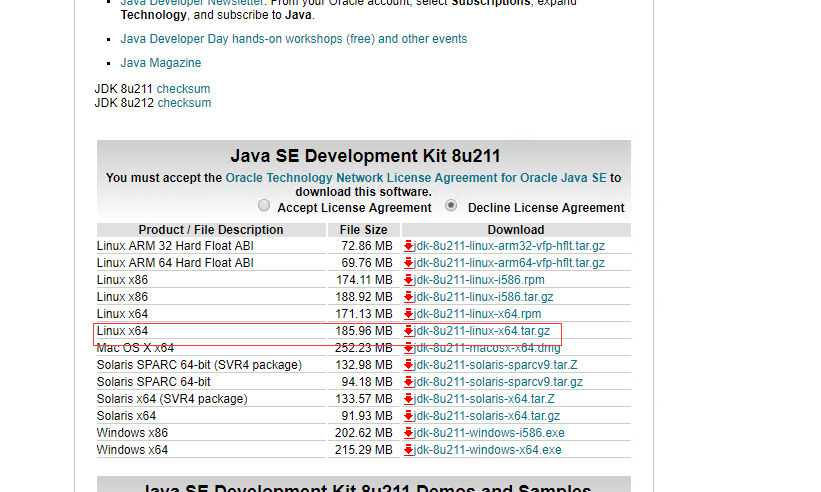Click the 185.96 MB file size cell
Viewport: 821px width, 492px height.
[x=363, y=331]
